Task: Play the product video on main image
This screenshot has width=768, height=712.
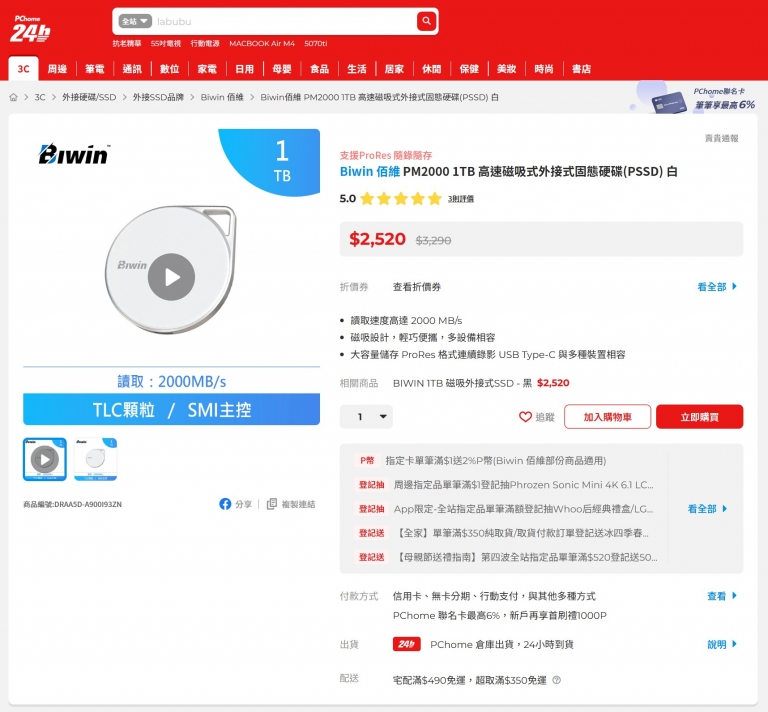Action: pyautogui.click(x=171, y=277)
